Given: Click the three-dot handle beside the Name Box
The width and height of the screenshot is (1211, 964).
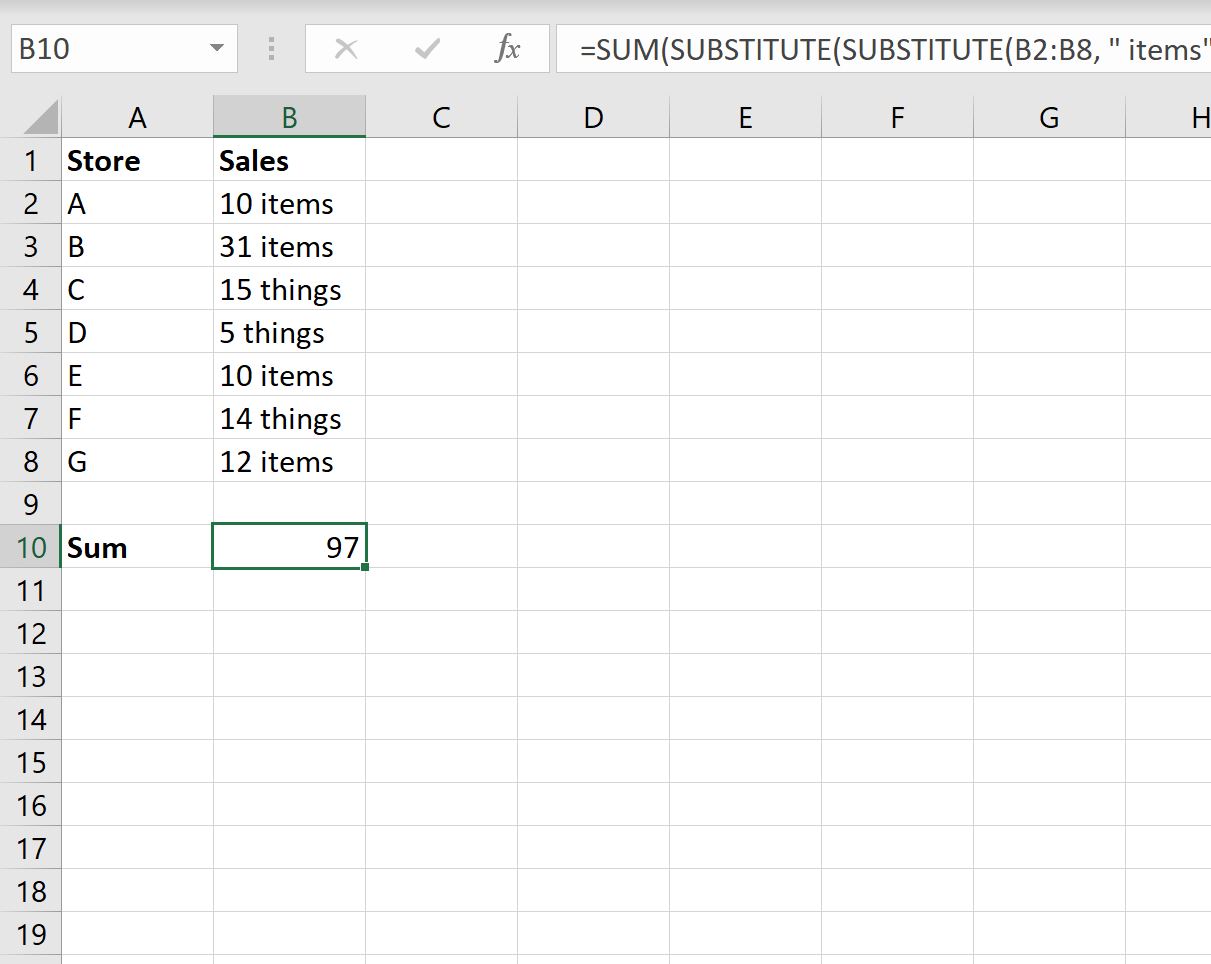Looking at the screenshot, I should coord(270,48).
